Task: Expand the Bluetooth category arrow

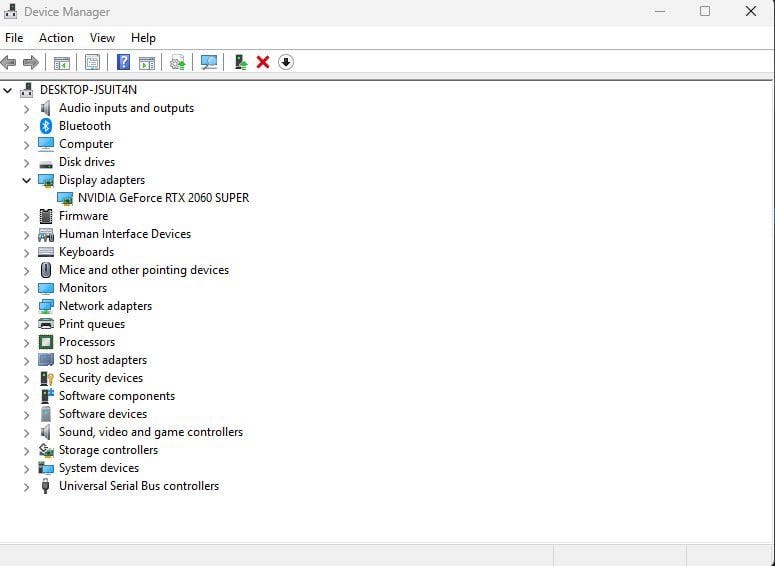Action: coord(26,127)
